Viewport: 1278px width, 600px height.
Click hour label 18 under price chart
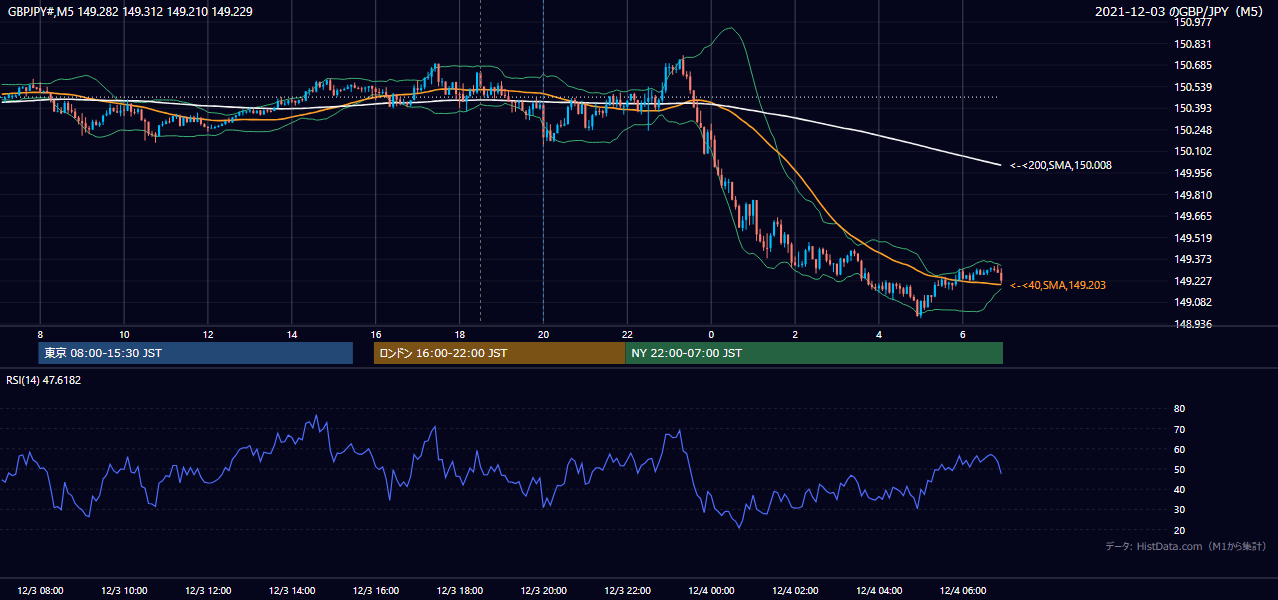[459, 334]
